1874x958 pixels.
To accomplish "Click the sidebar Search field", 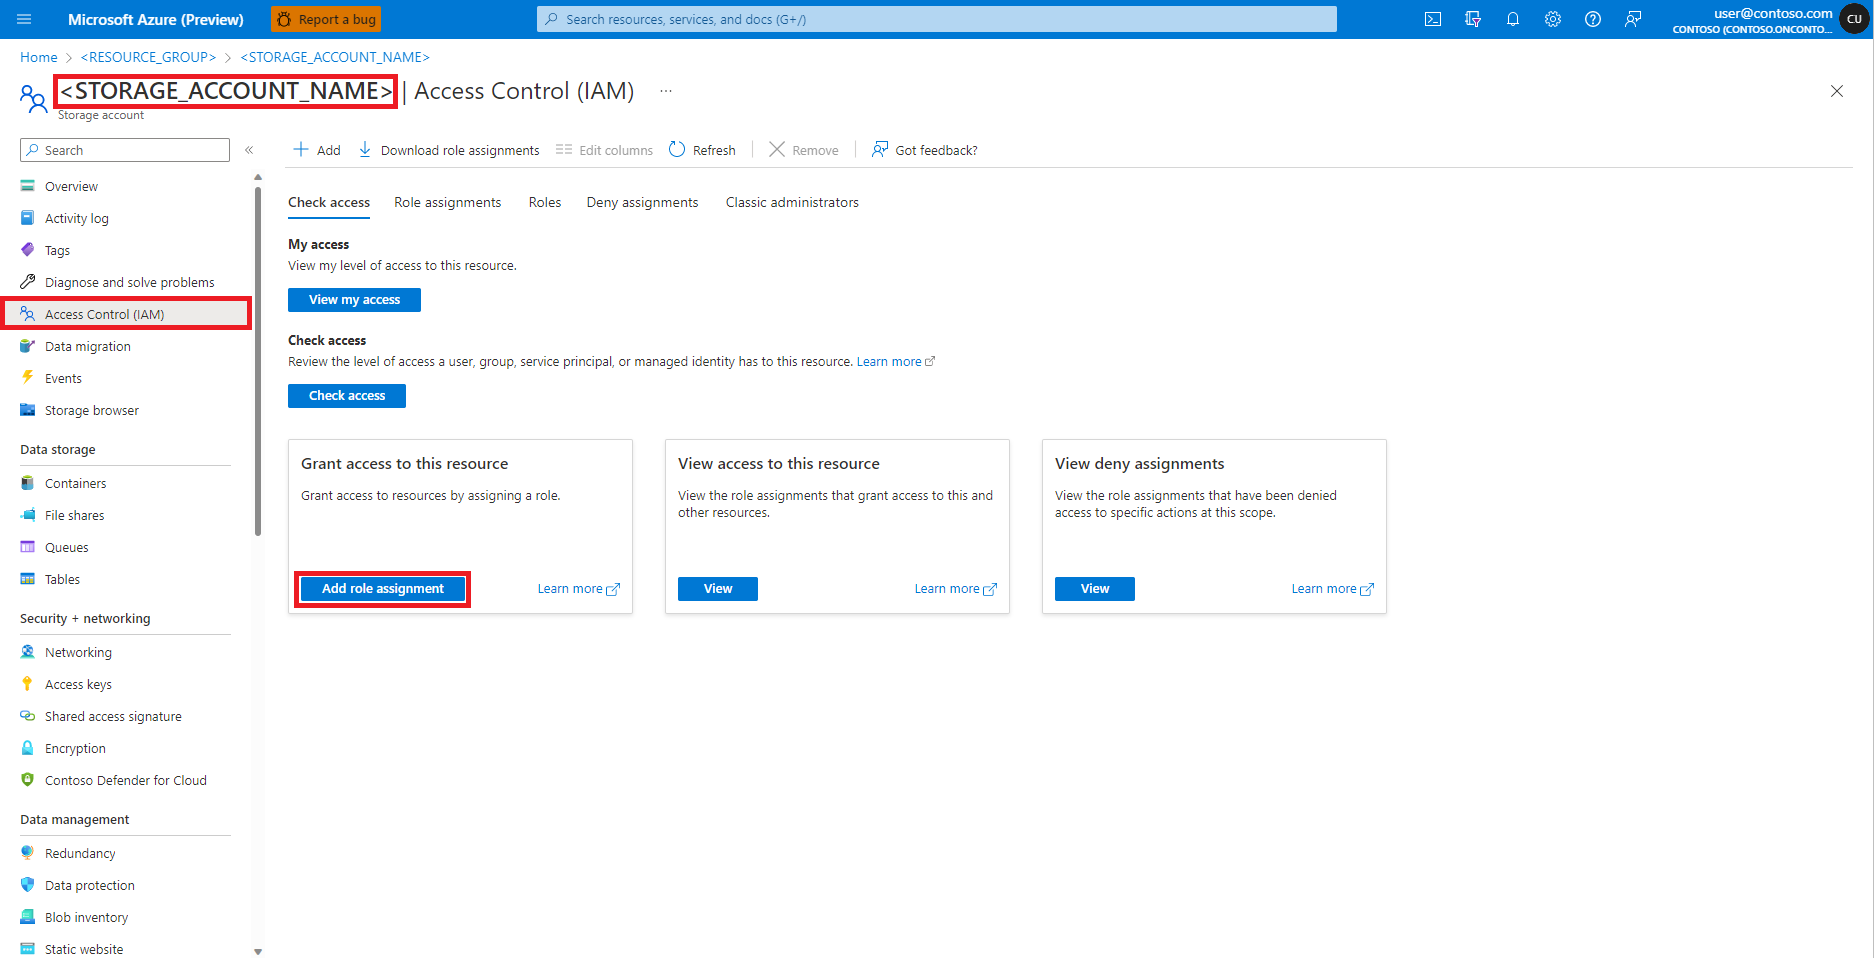I will [124, 149].
